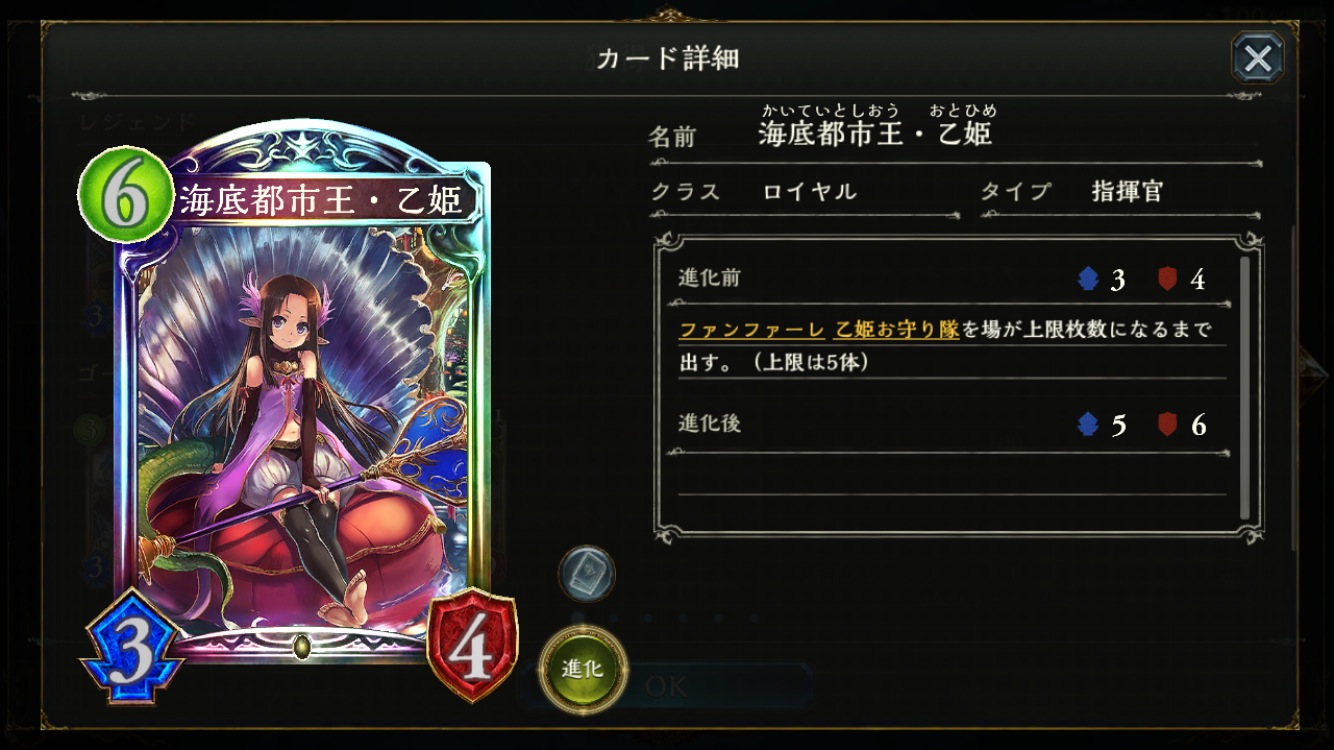Image resolution: width=1334 pixels, height=750 pixels.
Task: Click the unevolved red defense icon
Action: click(x=1167, y=279)
